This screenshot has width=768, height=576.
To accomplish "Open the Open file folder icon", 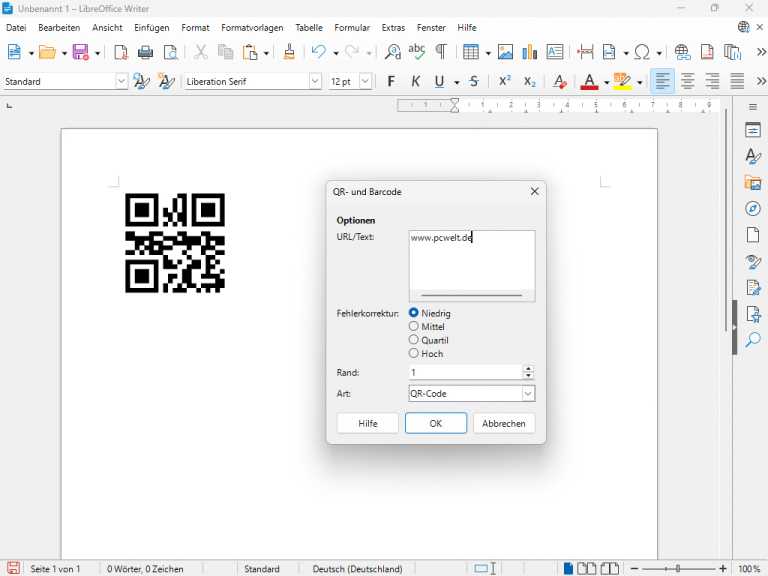I will (47, 51).
